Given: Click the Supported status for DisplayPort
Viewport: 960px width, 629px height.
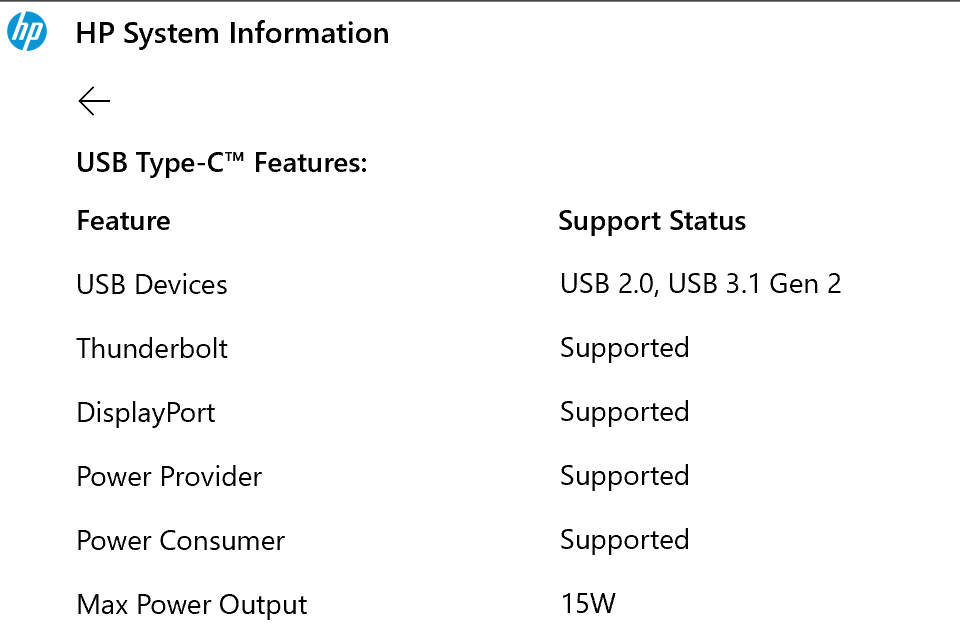Looking at the screenshot, I should [x=624, y=412].
